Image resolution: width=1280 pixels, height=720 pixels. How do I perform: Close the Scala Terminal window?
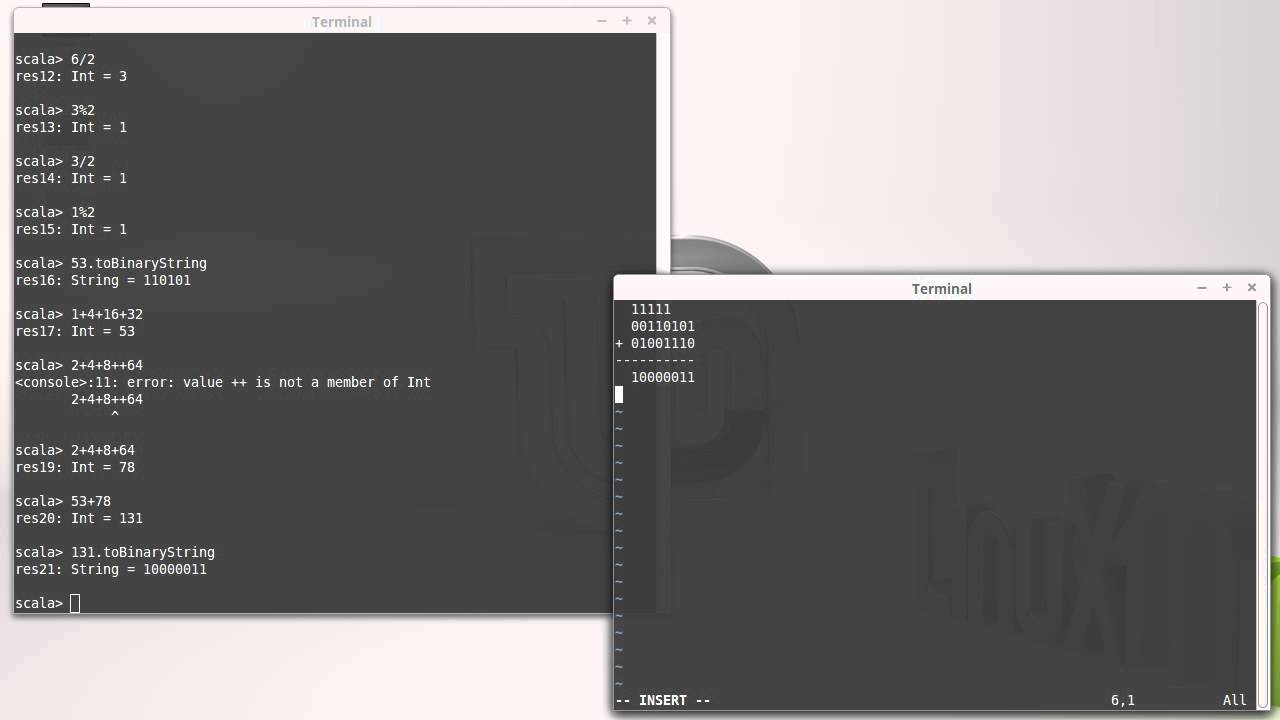pos(652,20)
